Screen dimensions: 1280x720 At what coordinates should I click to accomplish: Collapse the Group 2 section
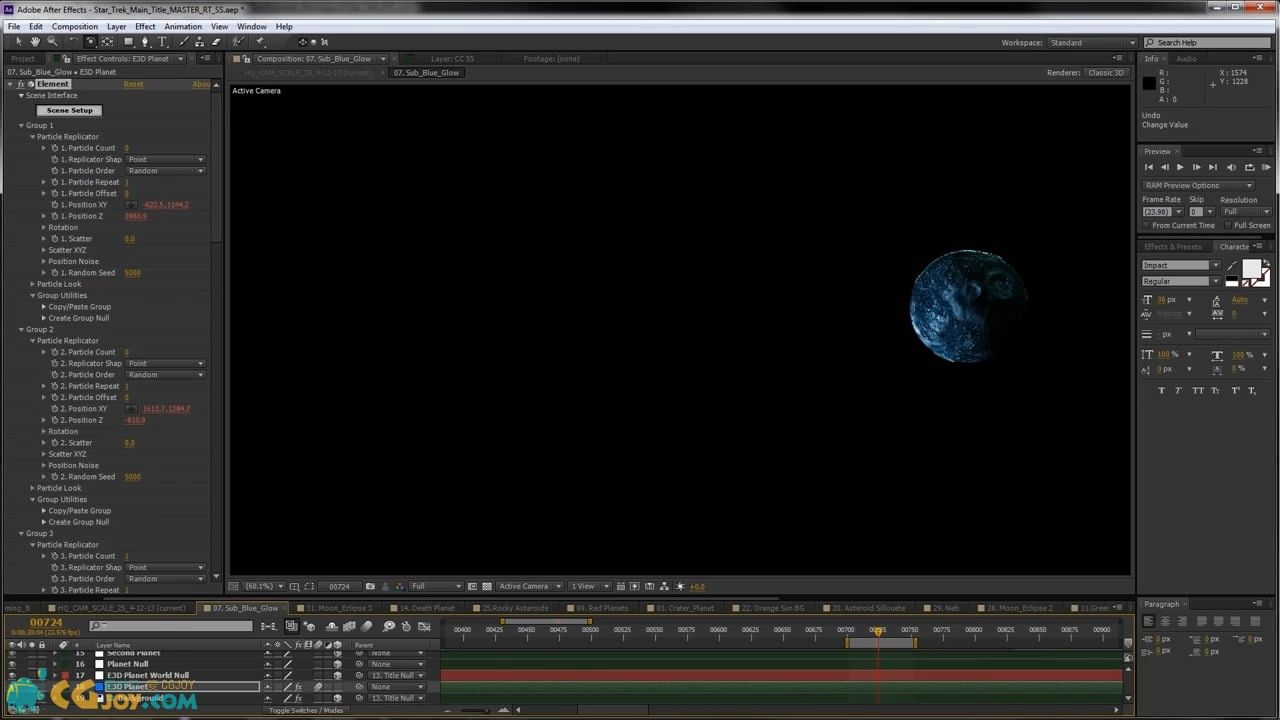(x=21, y=329)
